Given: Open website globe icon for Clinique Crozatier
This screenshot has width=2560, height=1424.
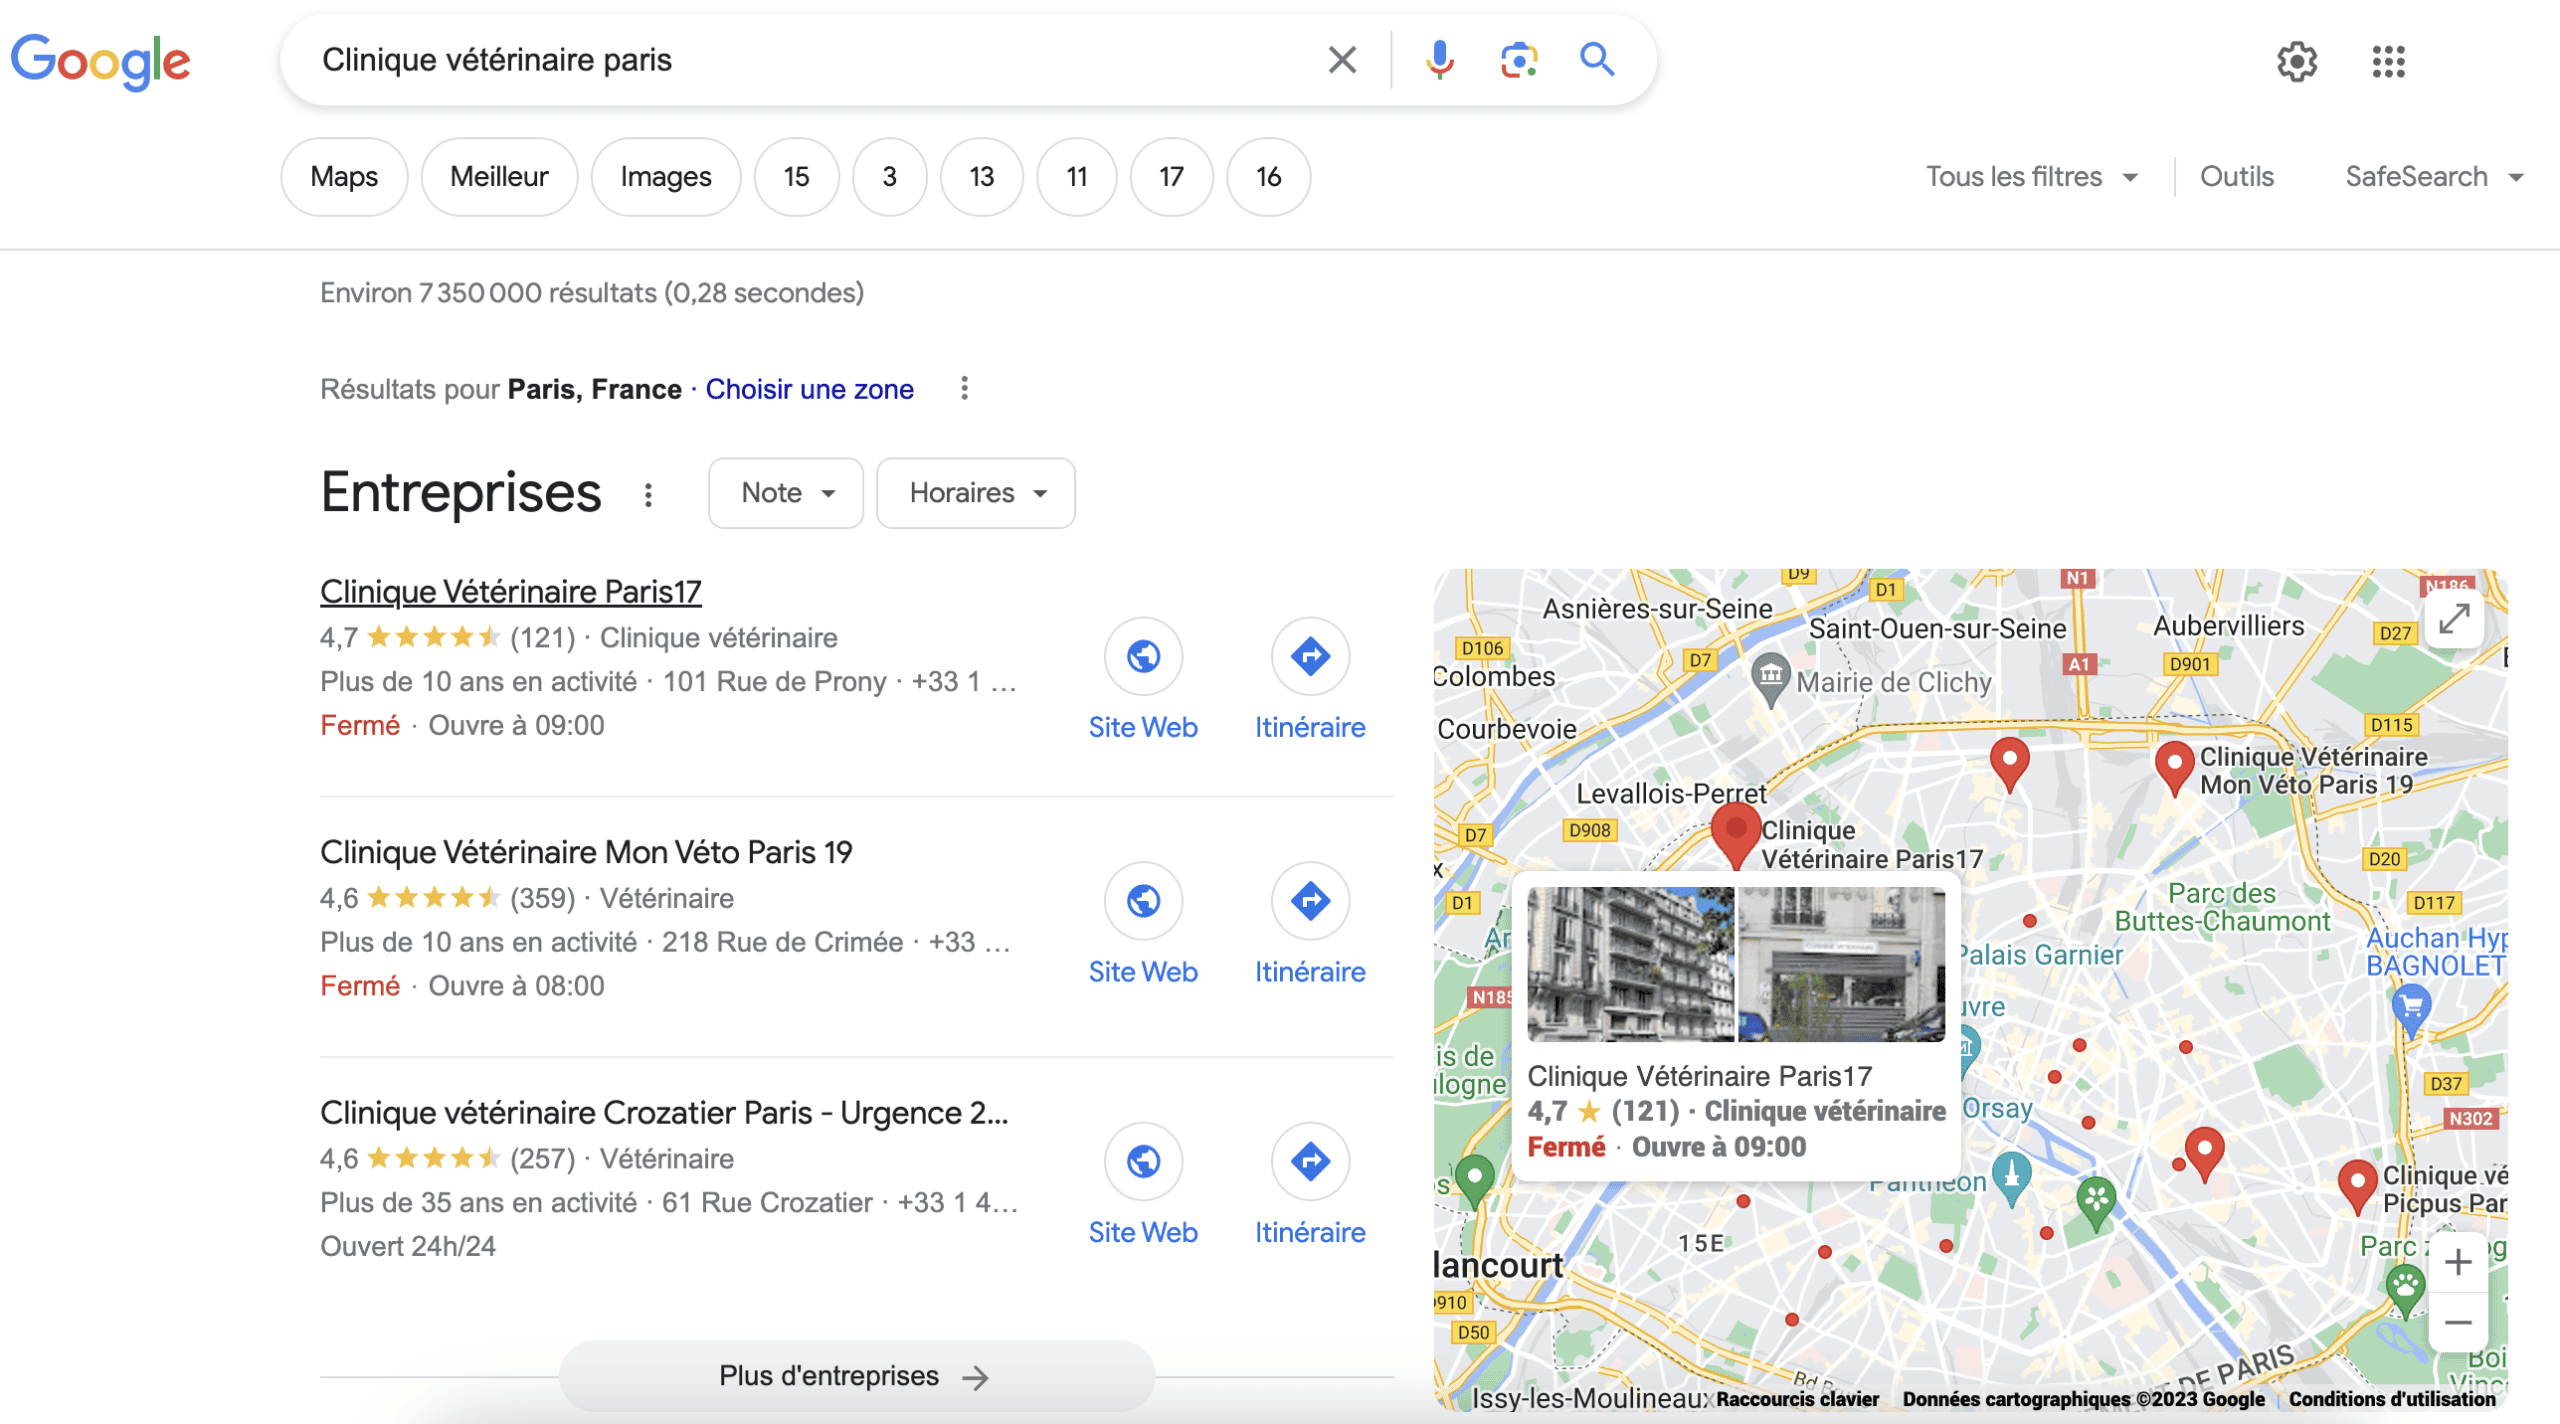Looking at the screenshot, I should click(x=1143, y=1161).
